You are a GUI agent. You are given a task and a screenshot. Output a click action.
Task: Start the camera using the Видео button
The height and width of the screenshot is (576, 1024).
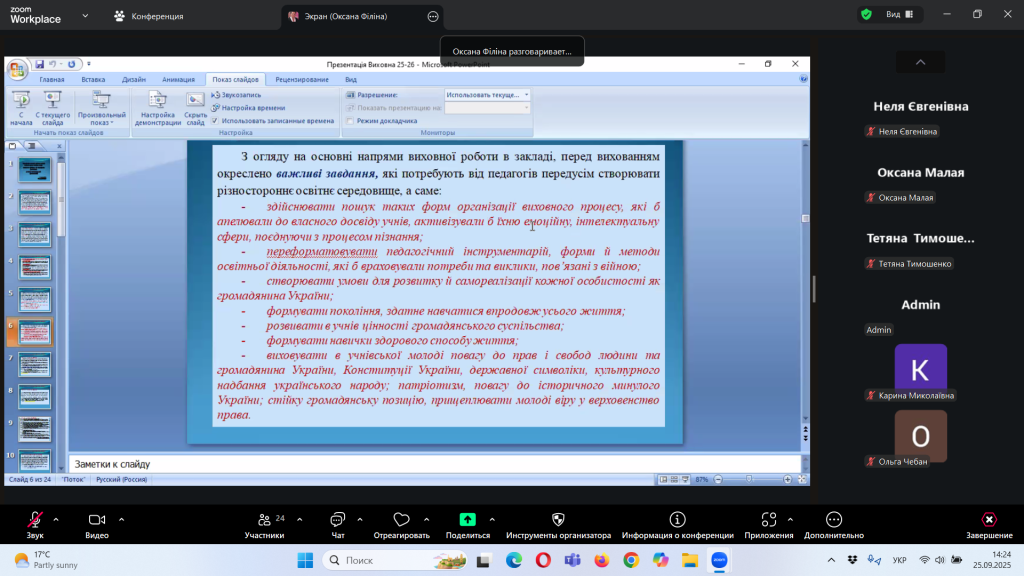click(97, 520)
